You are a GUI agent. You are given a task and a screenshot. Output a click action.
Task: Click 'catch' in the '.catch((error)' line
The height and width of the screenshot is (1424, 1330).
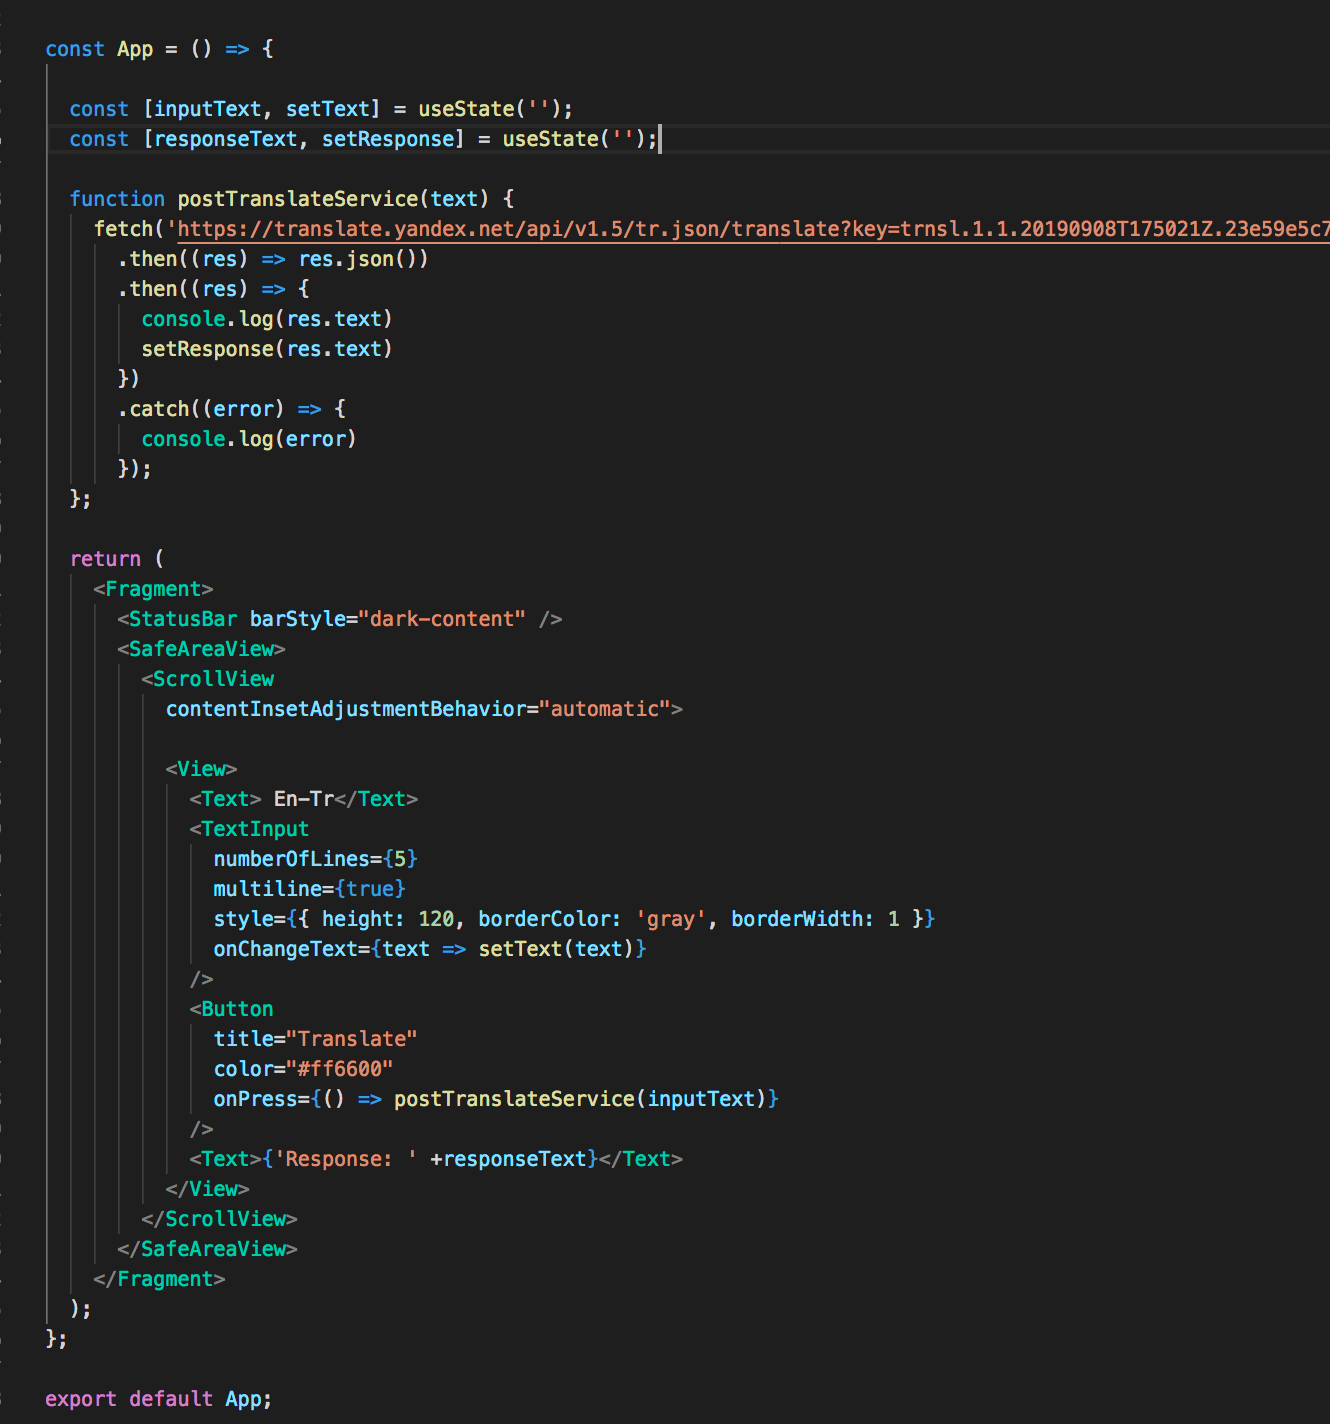[x=160, y=409]
